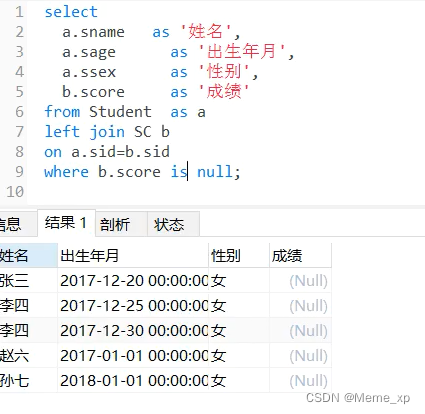
Task: Click a.ssex in line 4
Action: click(x=89, y=72)
